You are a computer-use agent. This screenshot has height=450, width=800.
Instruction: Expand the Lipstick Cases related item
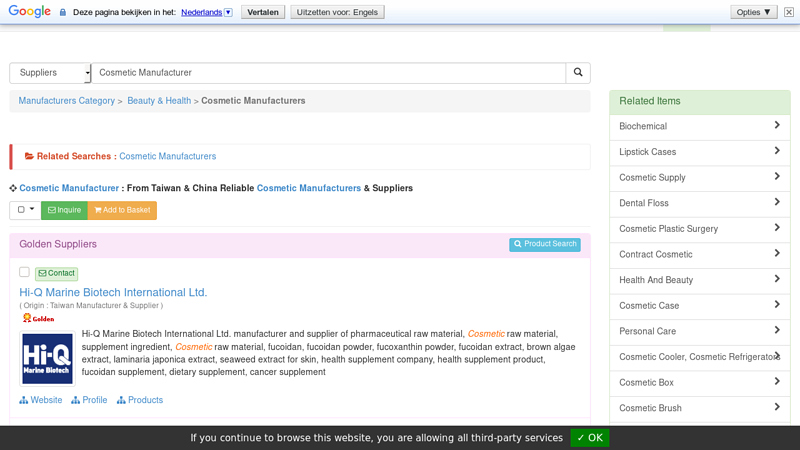click(x=699, y=152)
